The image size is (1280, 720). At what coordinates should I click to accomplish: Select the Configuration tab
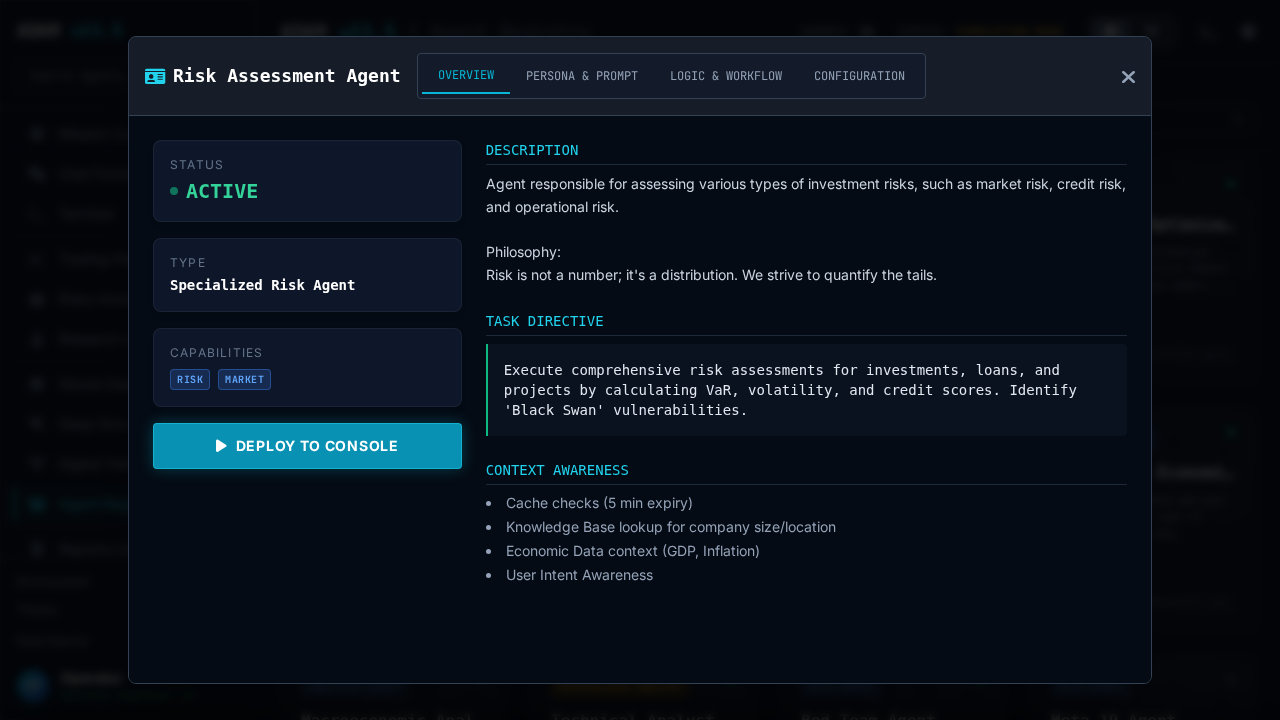tap(859, 76)
